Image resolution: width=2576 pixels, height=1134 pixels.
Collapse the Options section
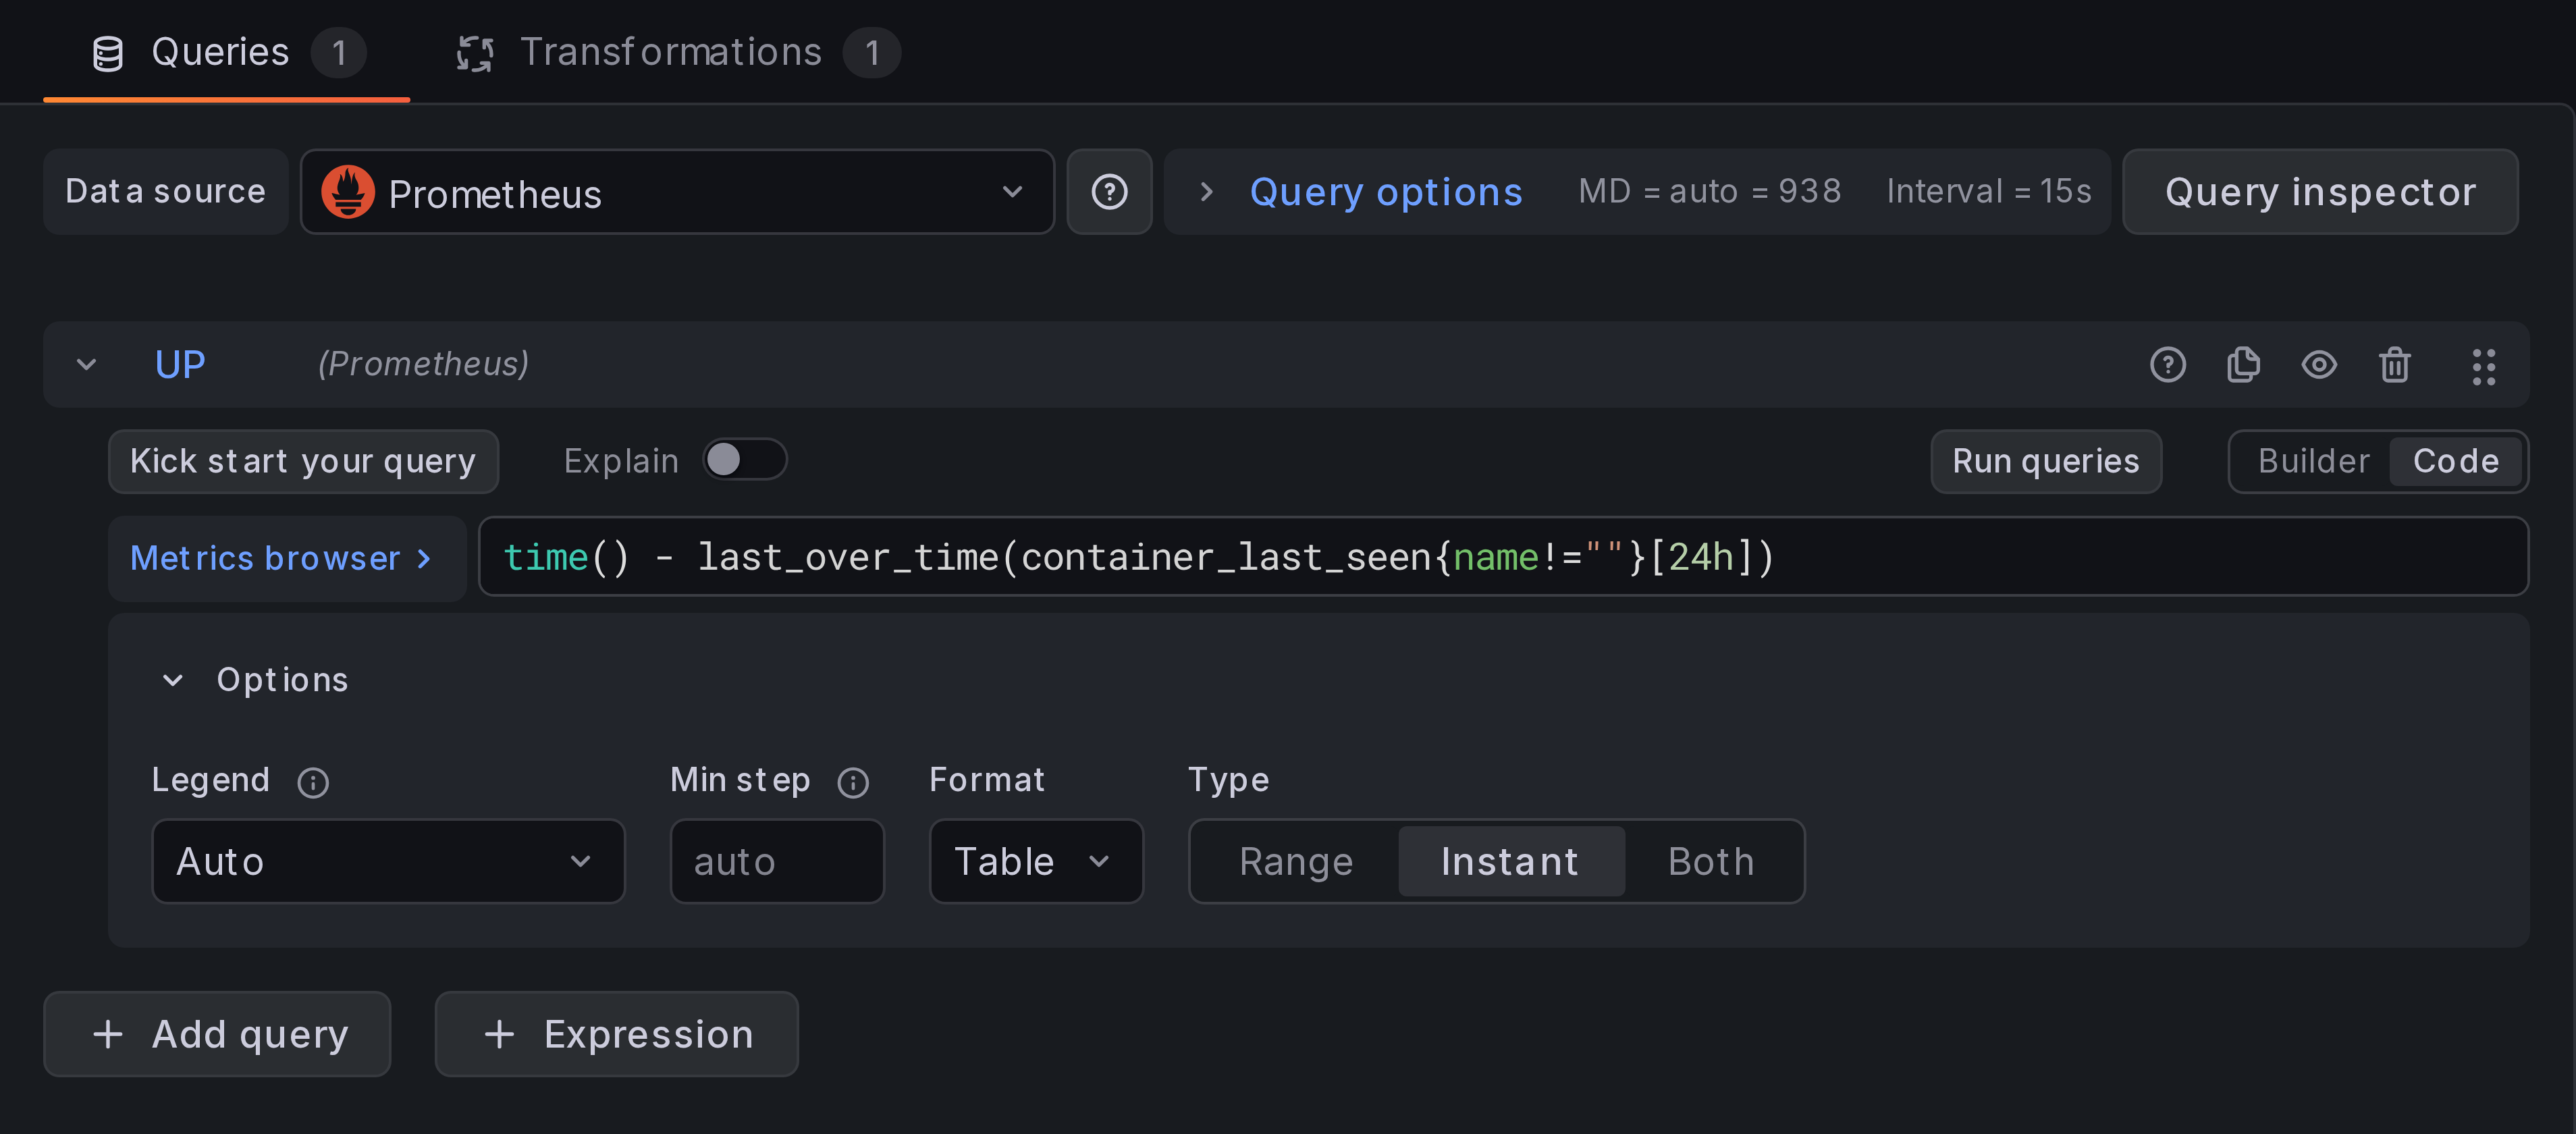tap(173, 680)
